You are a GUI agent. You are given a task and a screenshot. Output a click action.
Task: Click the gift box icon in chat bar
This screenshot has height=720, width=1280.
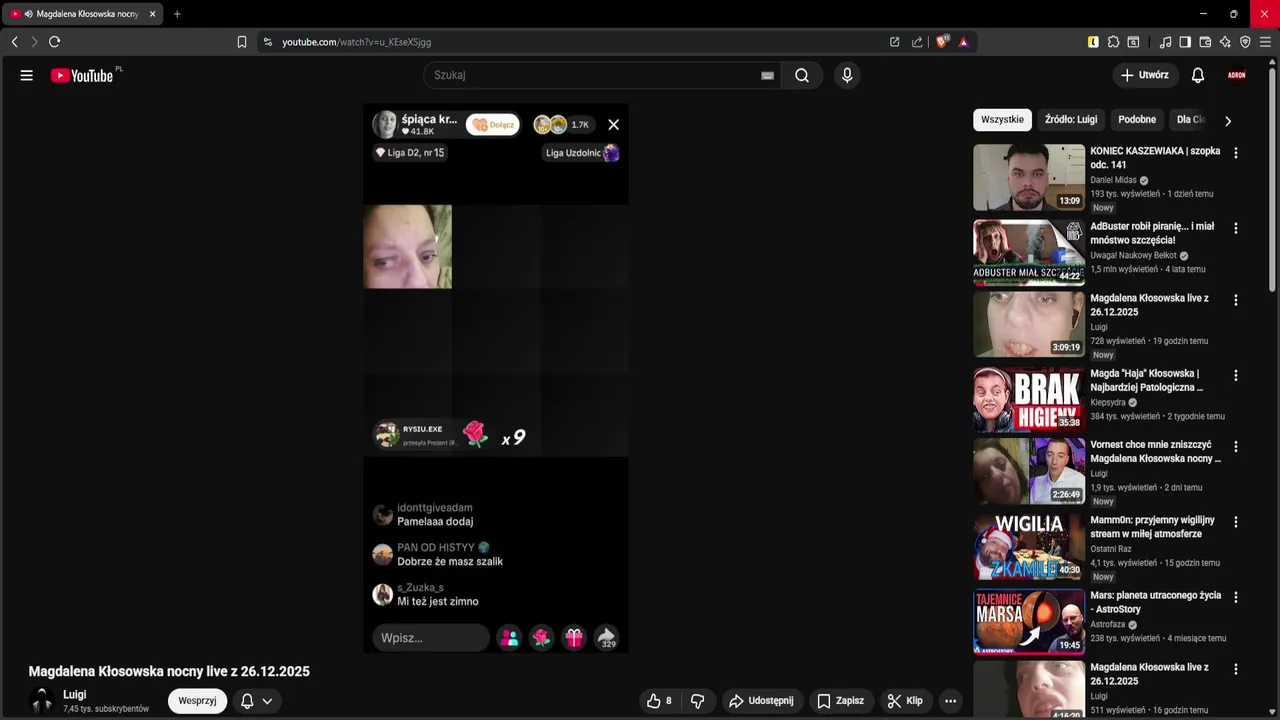[573, 638]
